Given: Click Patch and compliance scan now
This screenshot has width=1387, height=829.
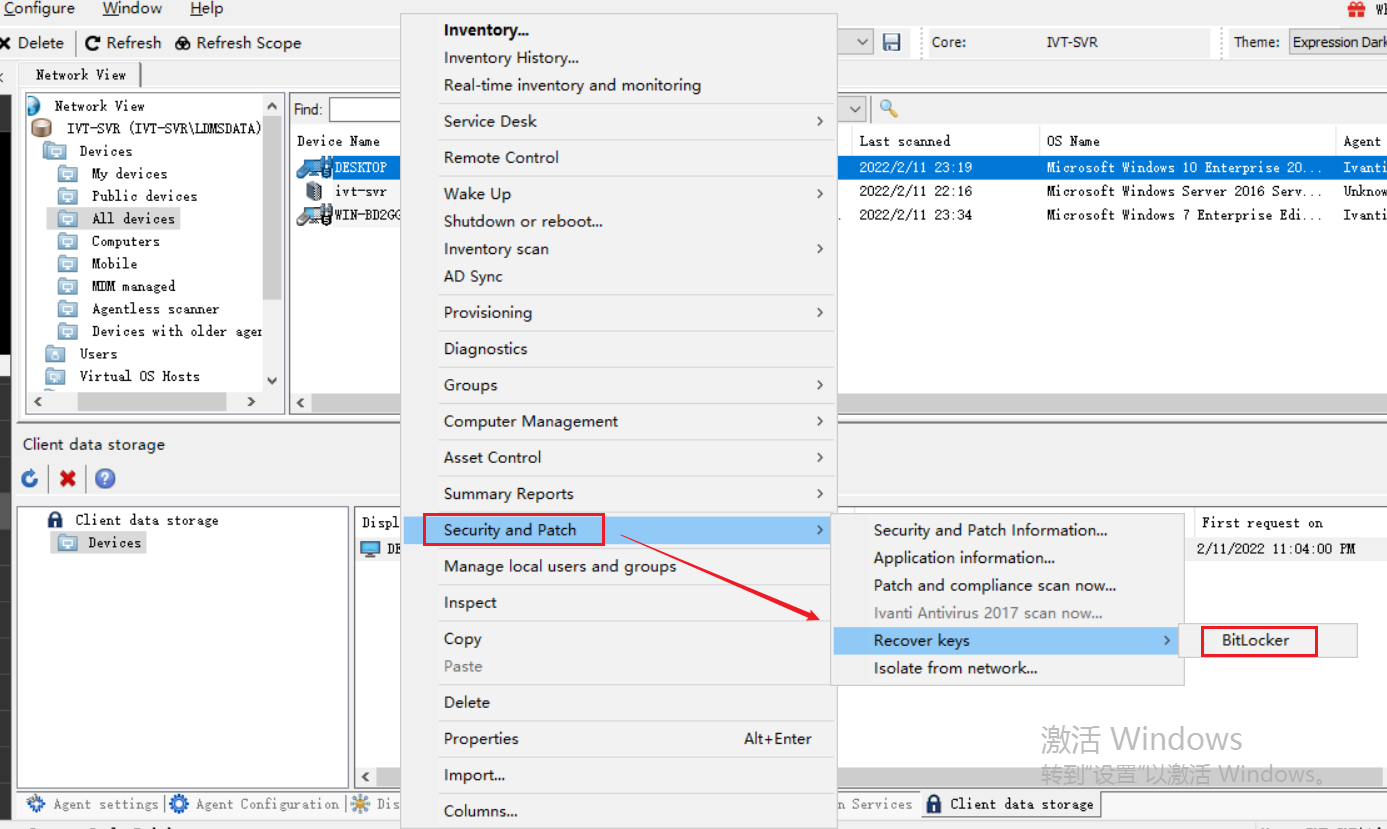Looking at the screenshot, I should 994,585.
